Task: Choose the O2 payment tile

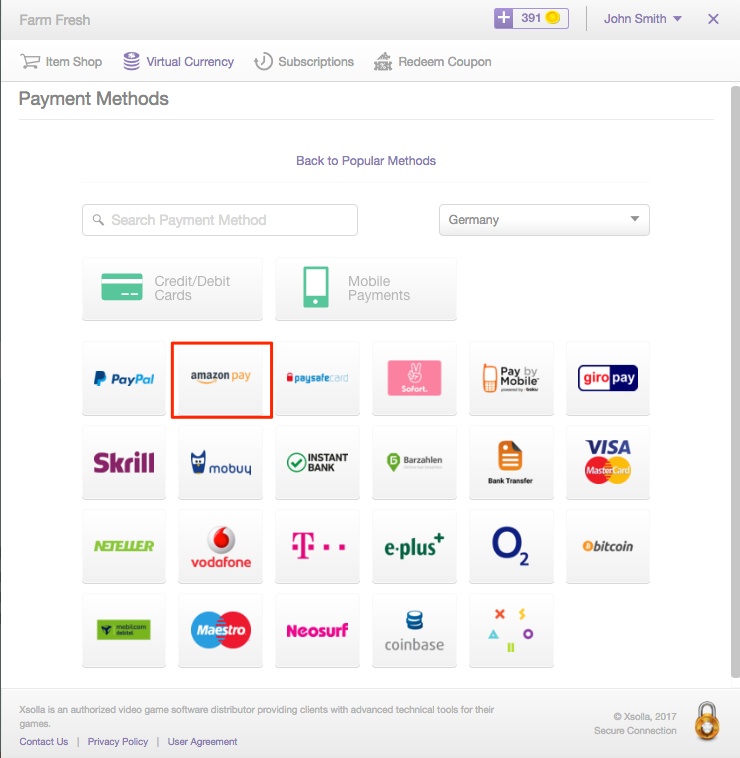Action: (511, 546)
